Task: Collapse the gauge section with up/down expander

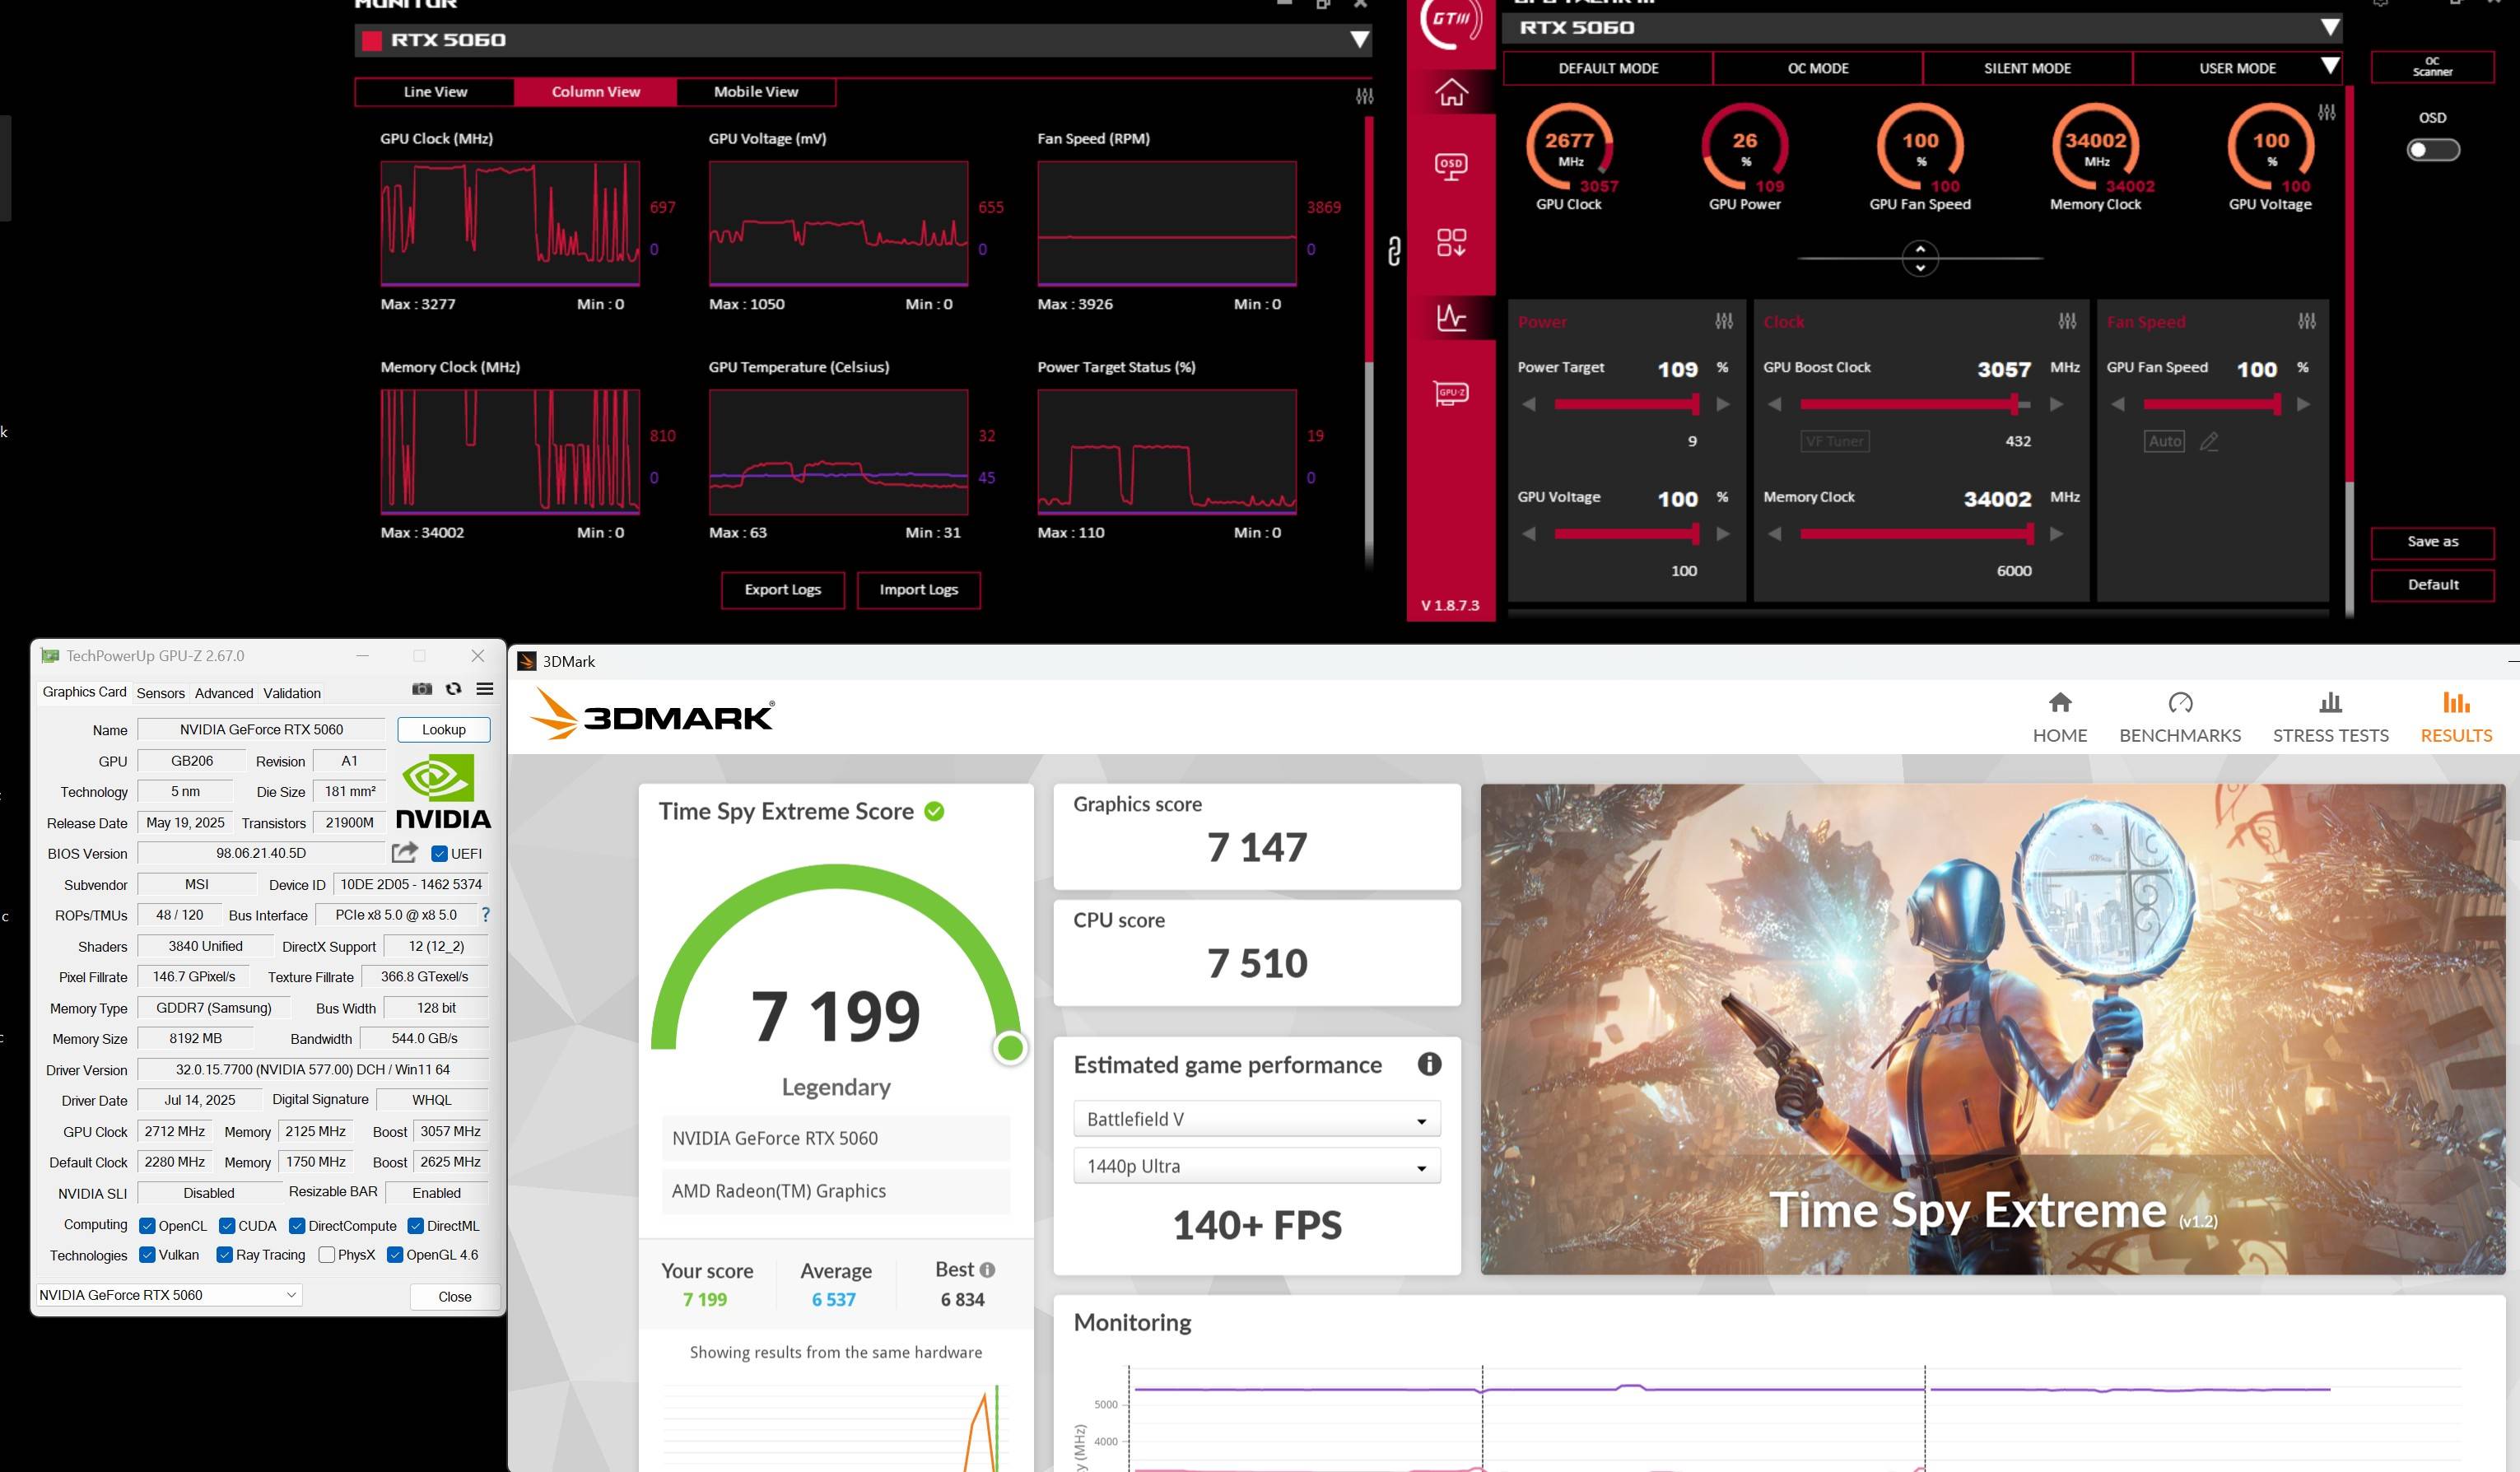Action: tap(1919, 258)
